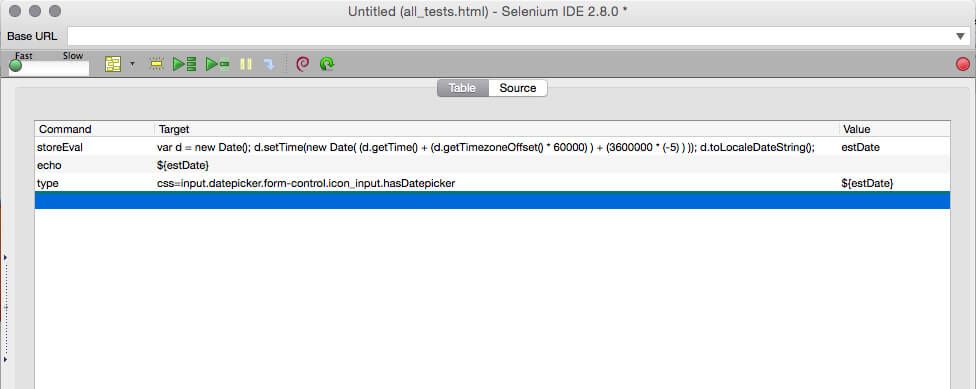Click the estDate value in storeEval row

[x=860, y=148]
